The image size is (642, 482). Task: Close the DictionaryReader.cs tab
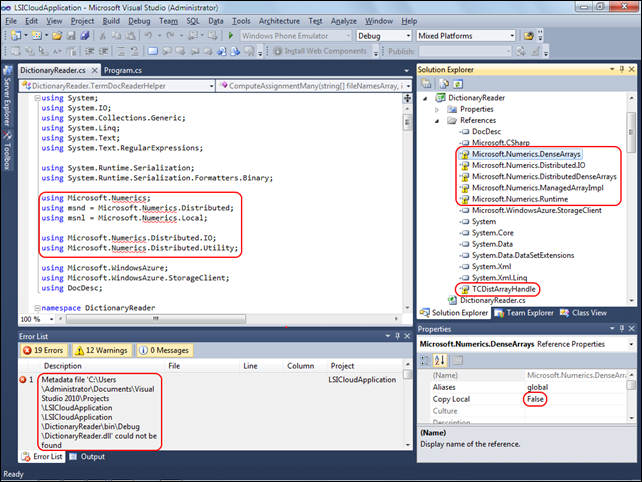coord(95,70)
